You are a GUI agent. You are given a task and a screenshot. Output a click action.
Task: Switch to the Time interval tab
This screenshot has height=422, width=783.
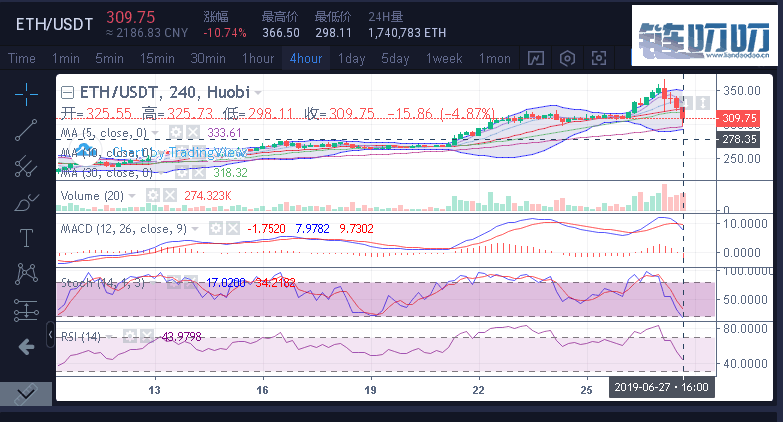tap(21, 58)
